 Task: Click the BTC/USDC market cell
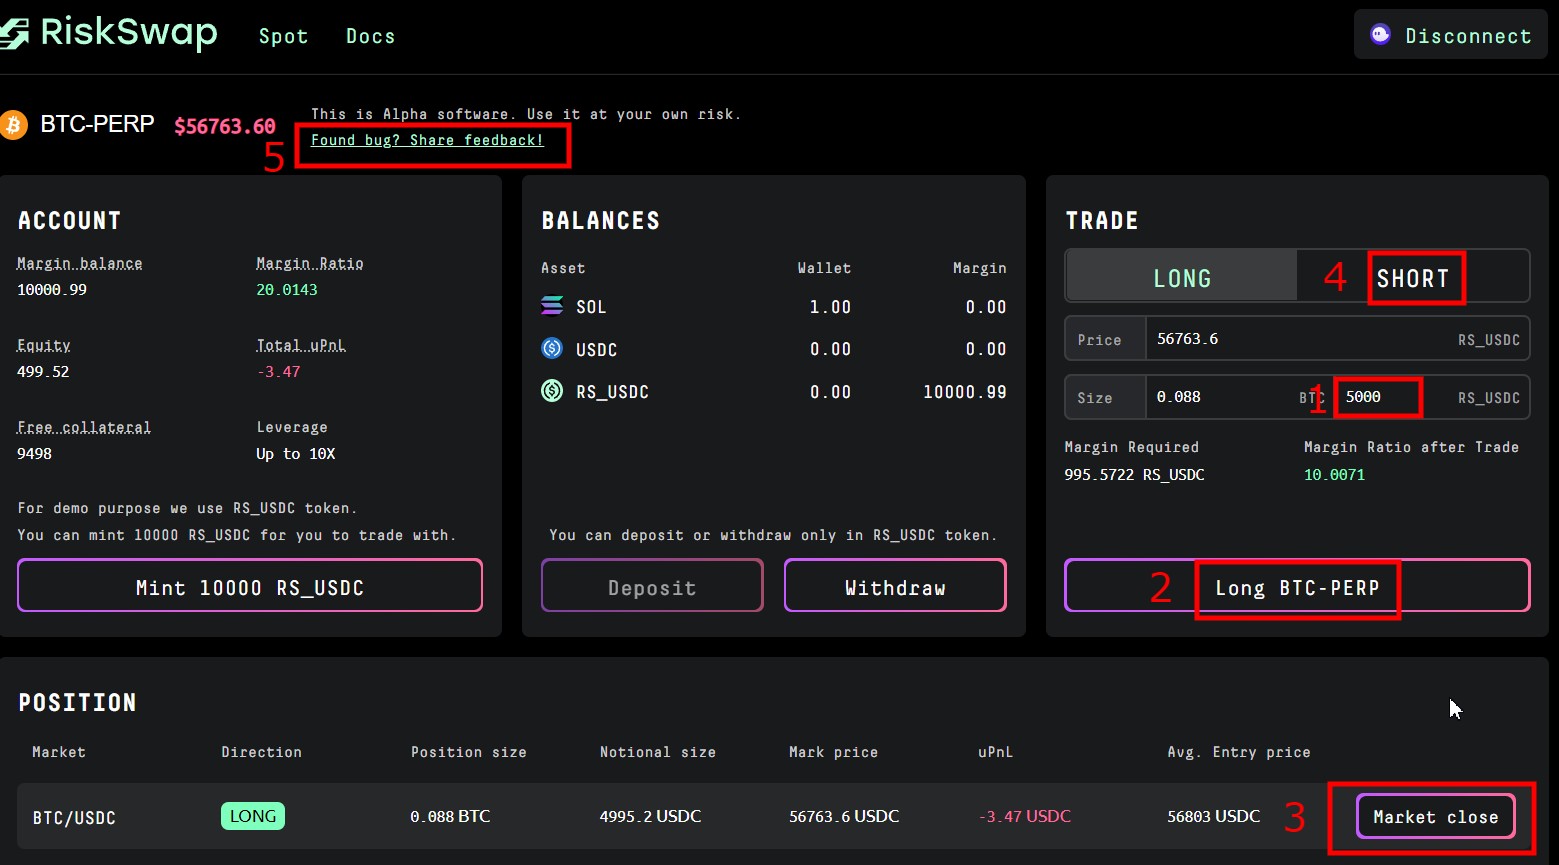click(x=74, y=817)
